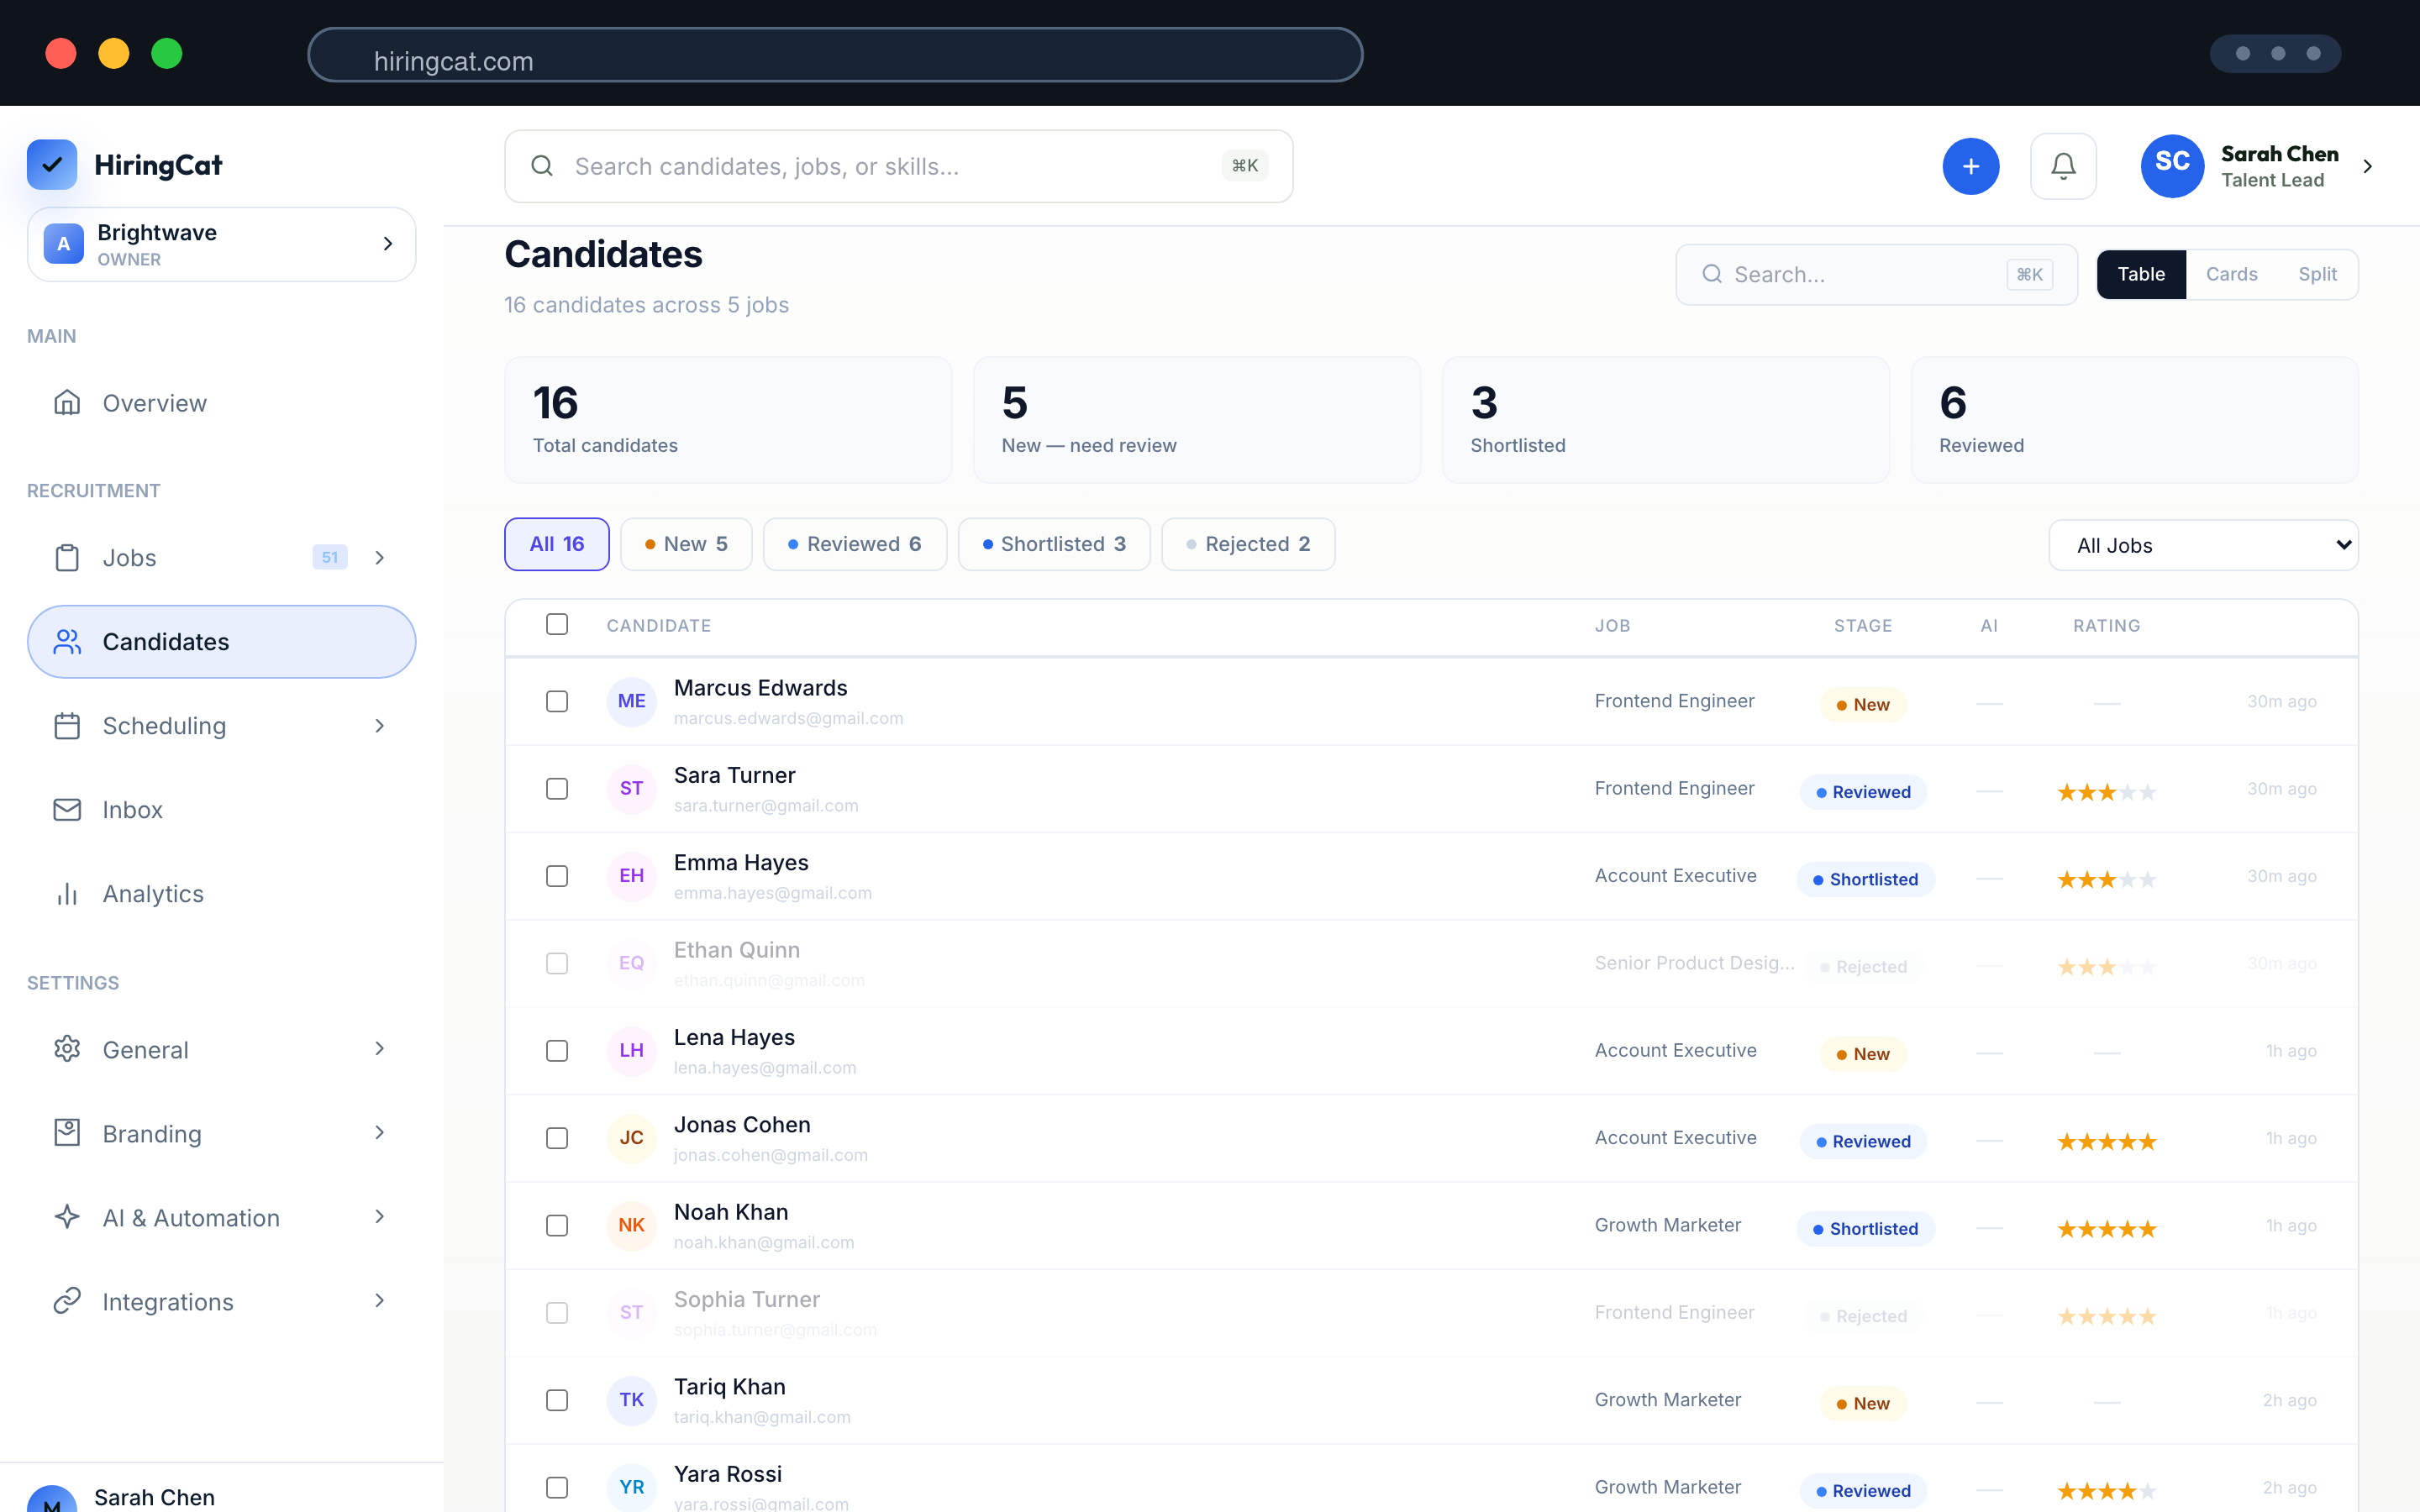
Task: Click Lena Hayes LH avatar
Action: click(x=632, y=1051)
